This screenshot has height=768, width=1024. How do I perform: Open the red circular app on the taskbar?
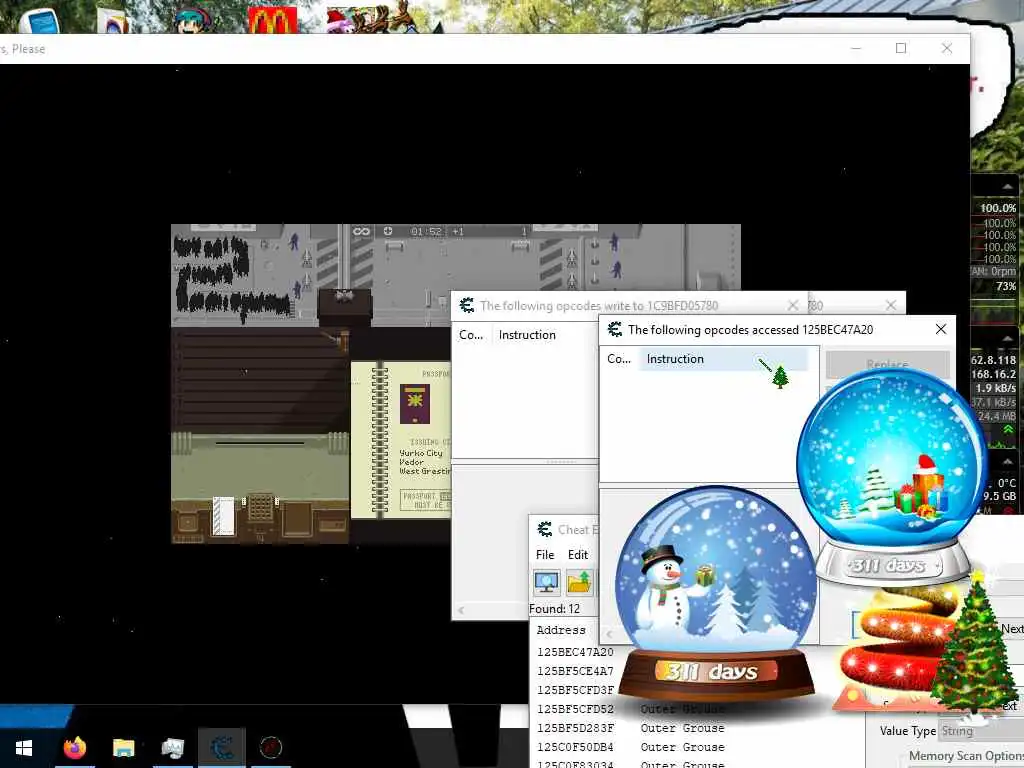[270, 747]
